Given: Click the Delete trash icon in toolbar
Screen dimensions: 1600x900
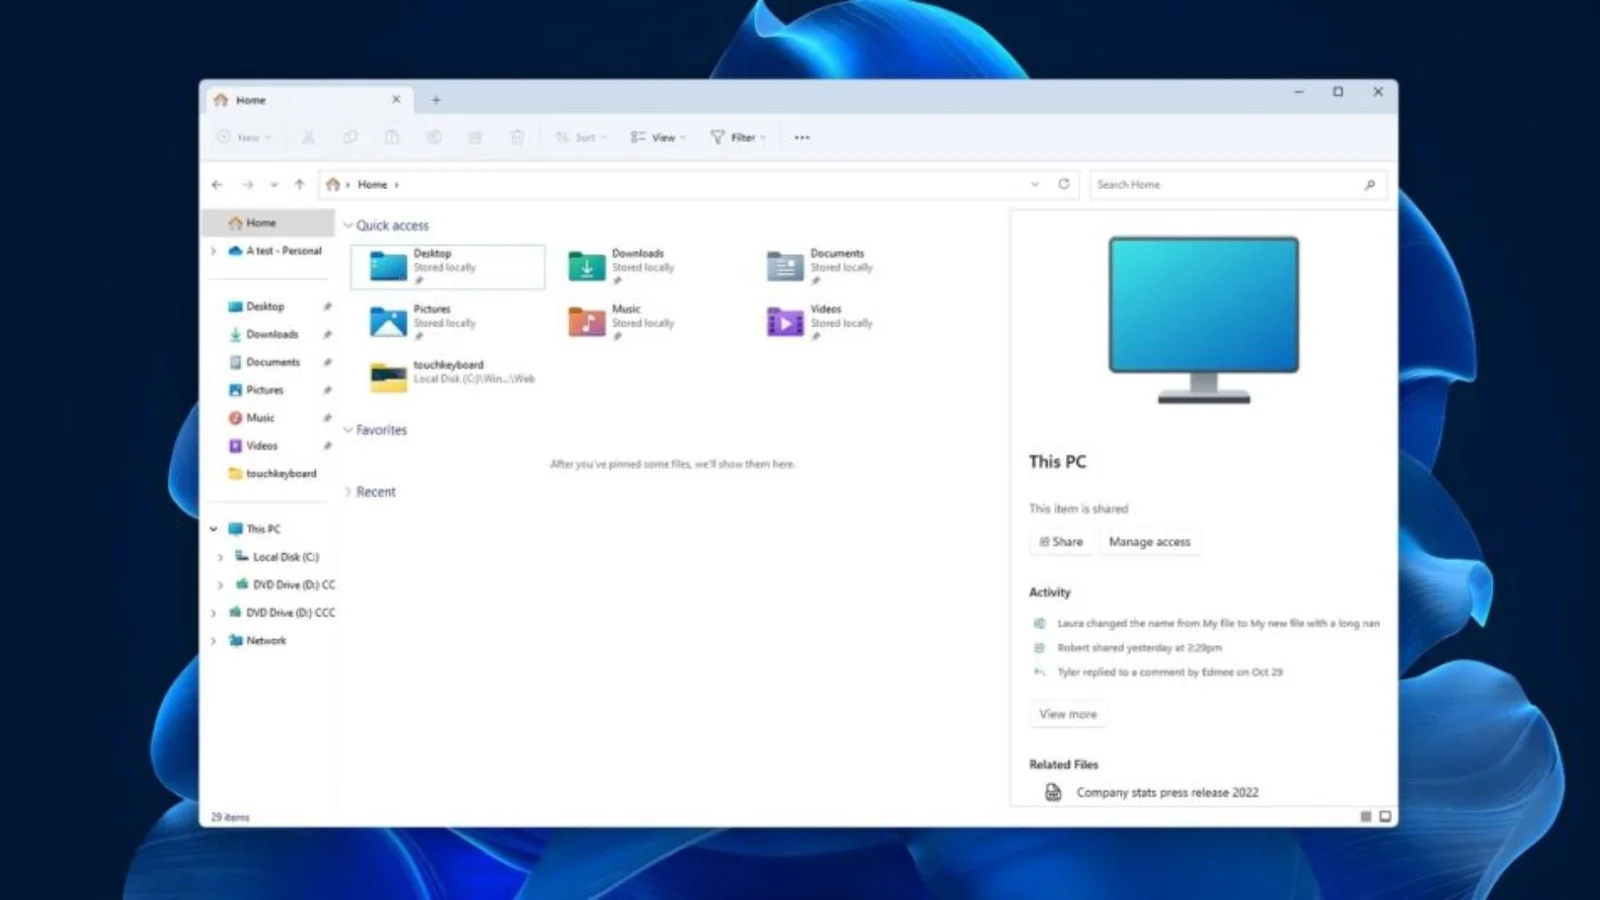Looking at the screenshot, I should click(x=517, y=137).
